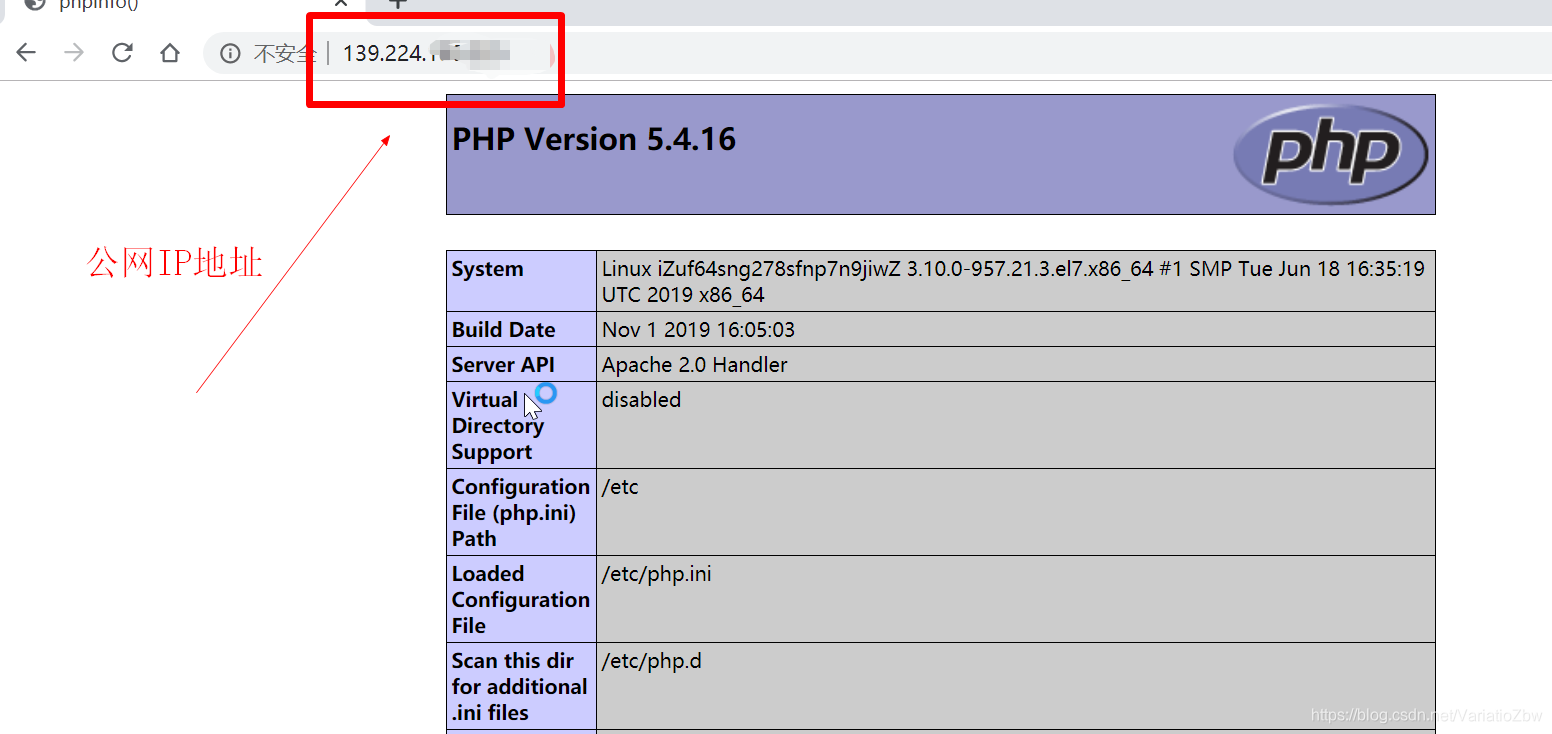Go back to the previous page
Image resolution: width=1552 pixels, height=734 pixels.
pyautogui.click(x=26, y=53)
